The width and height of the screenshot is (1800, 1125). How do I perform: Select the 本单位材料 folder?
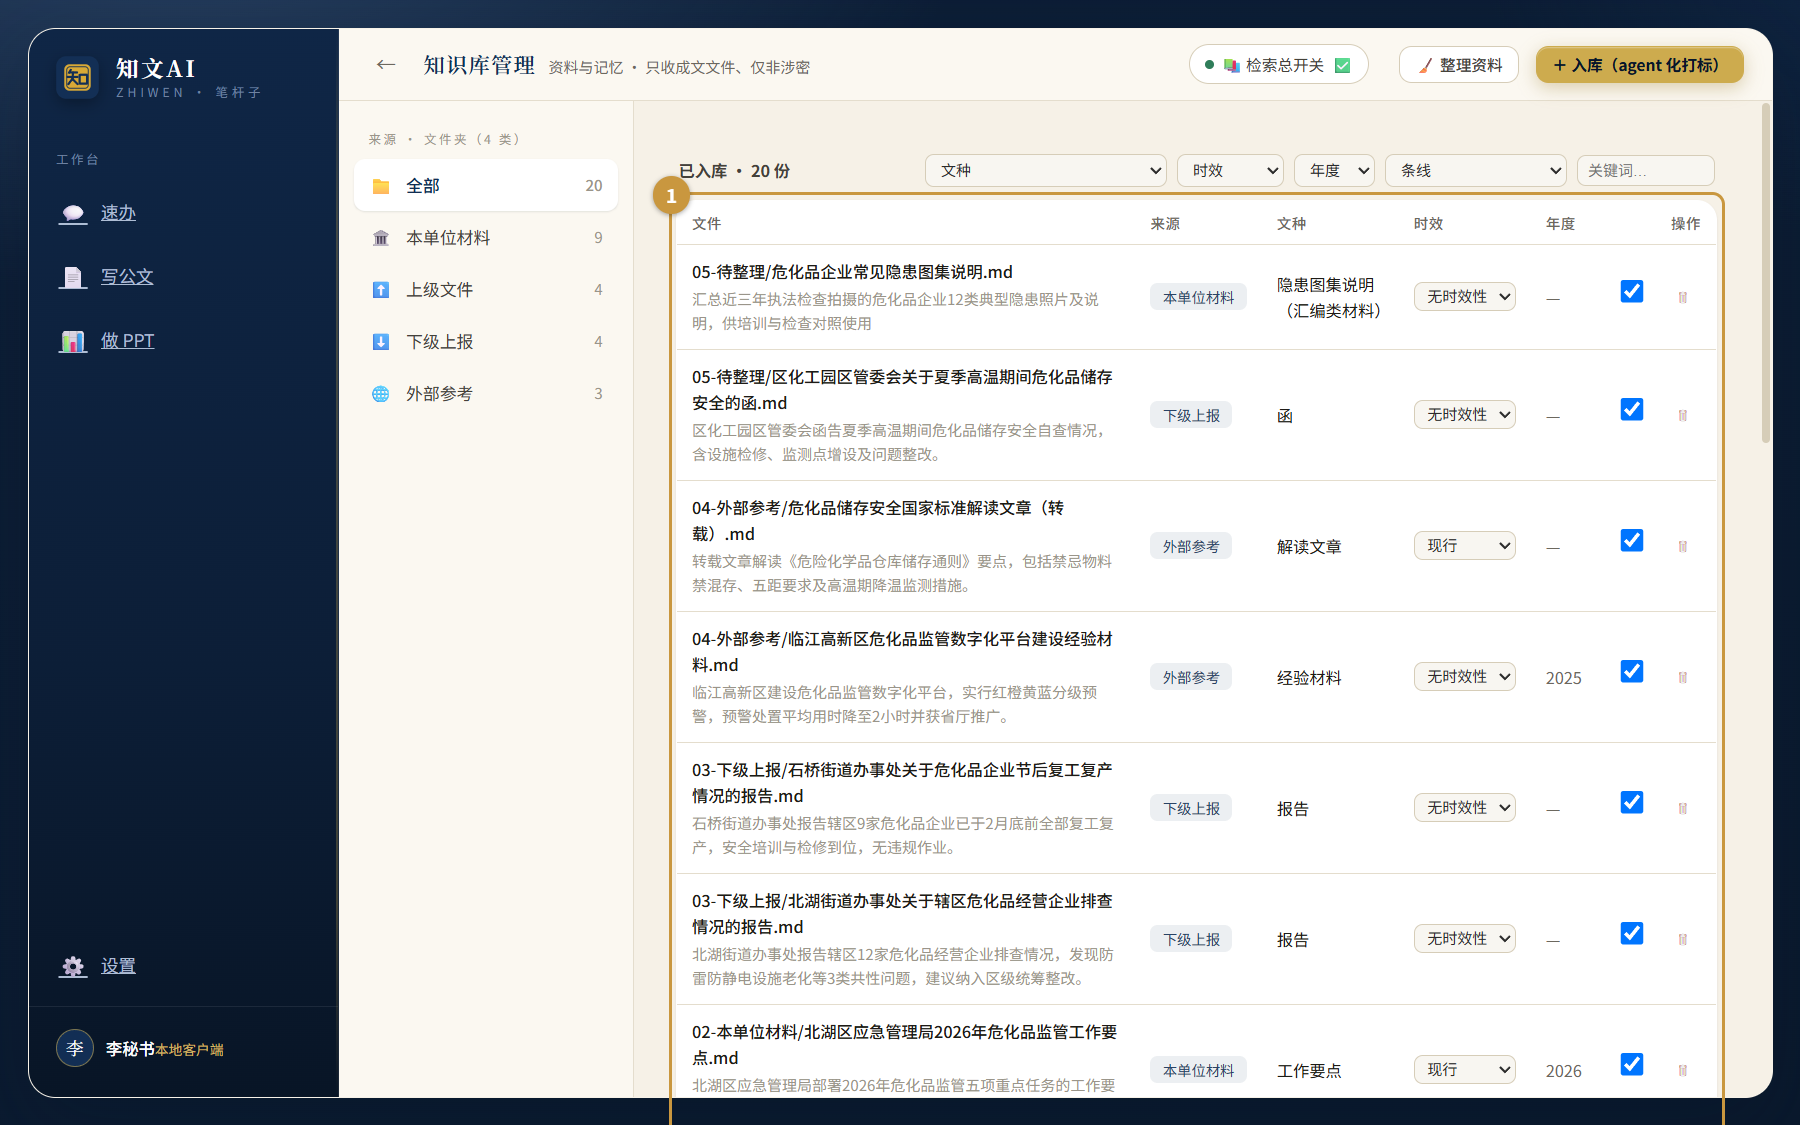(486, 238)
